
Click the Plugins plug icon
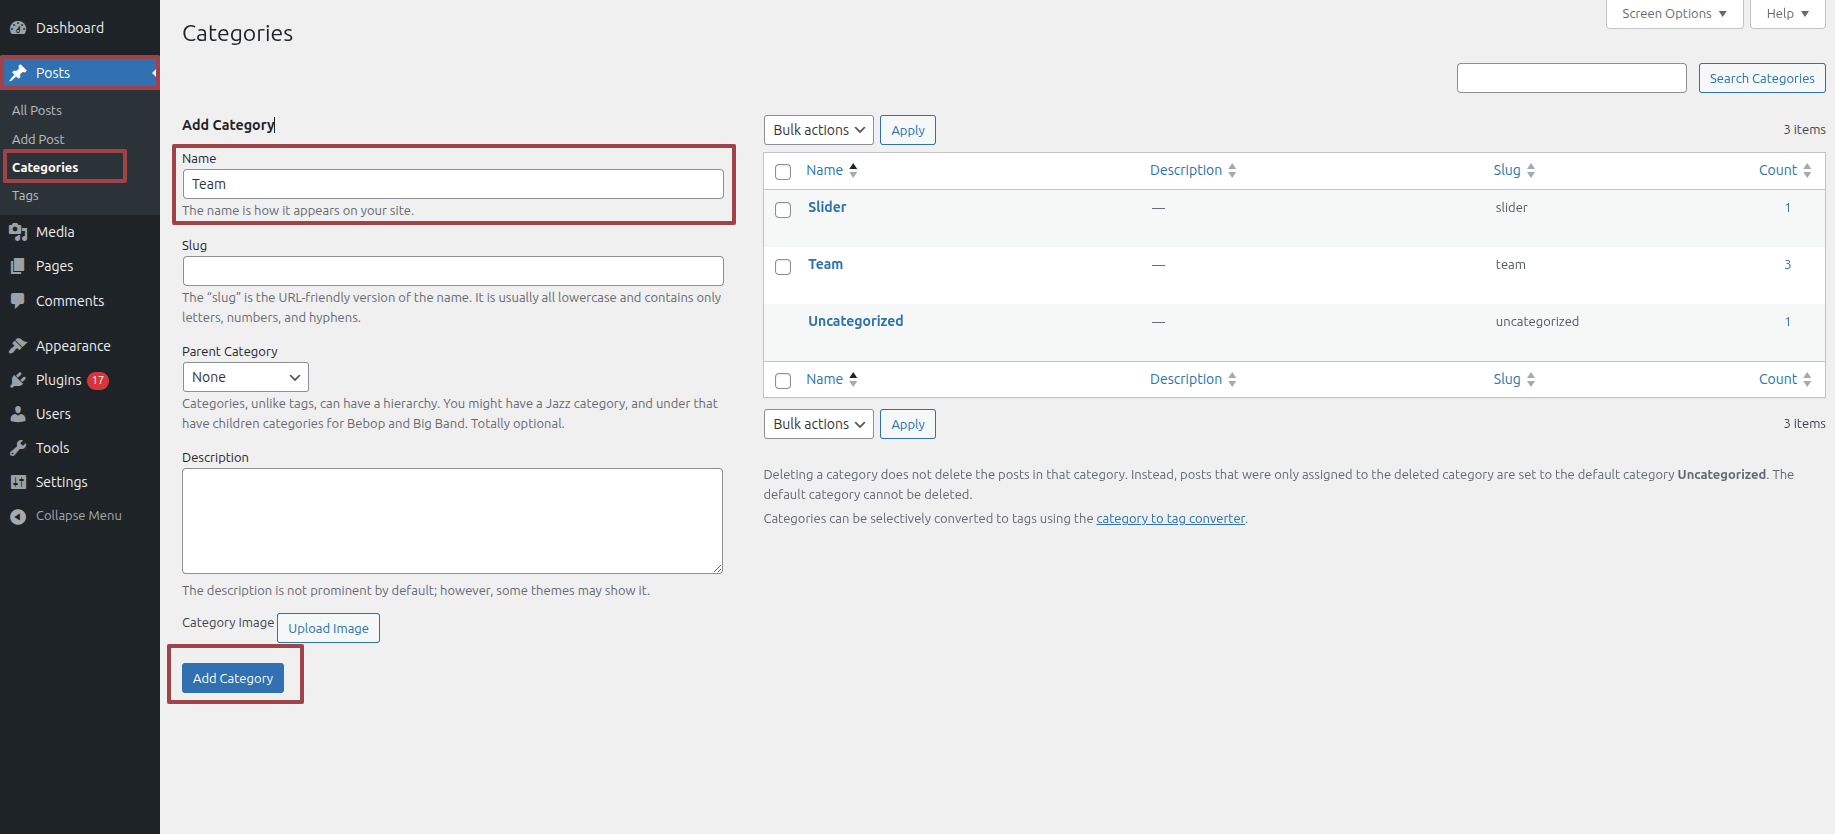click(x=18, y=380)
